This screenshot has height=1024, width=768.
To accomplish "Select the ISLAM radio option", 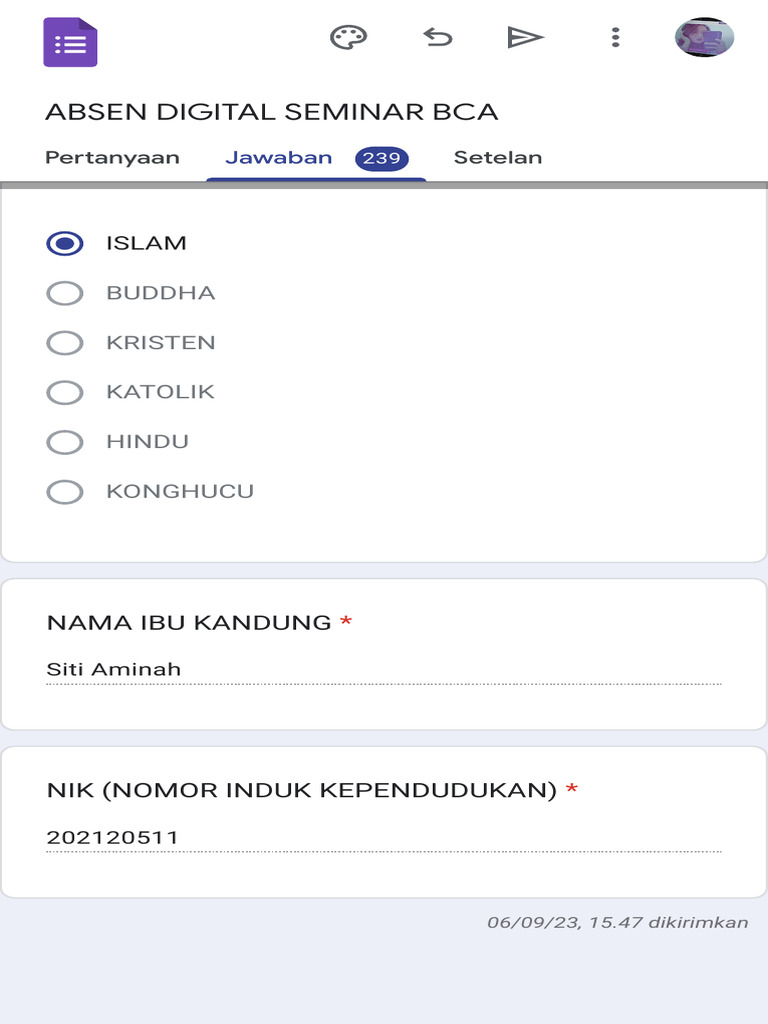I will coord(65,243).
